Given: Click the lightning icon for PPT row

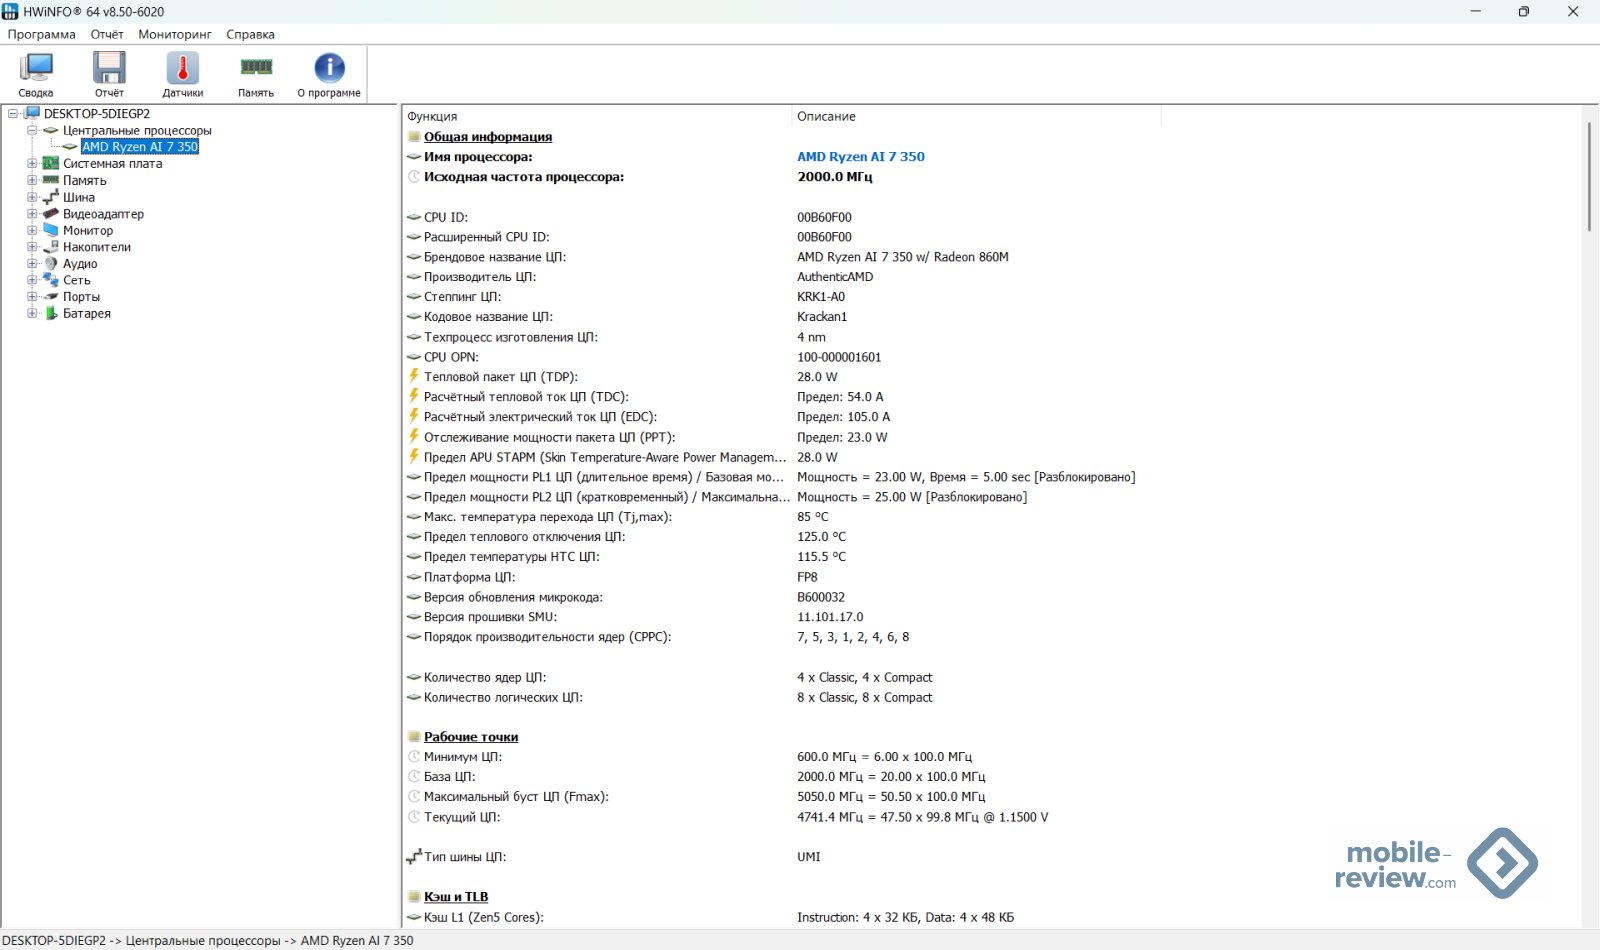Looking at the screenshot, I should click(414, 436).
